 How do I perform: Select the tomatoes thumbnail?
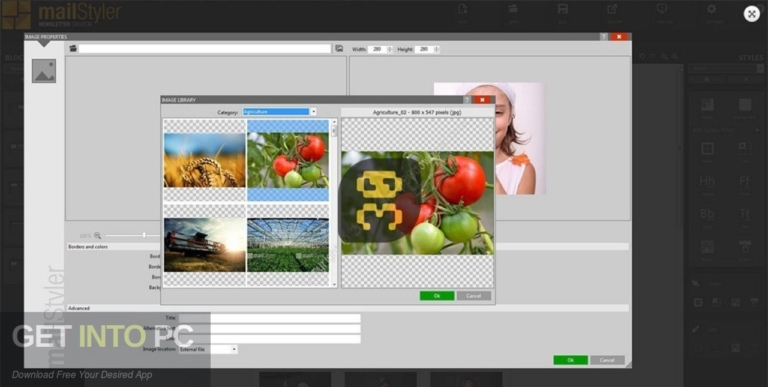click(288, 160)
